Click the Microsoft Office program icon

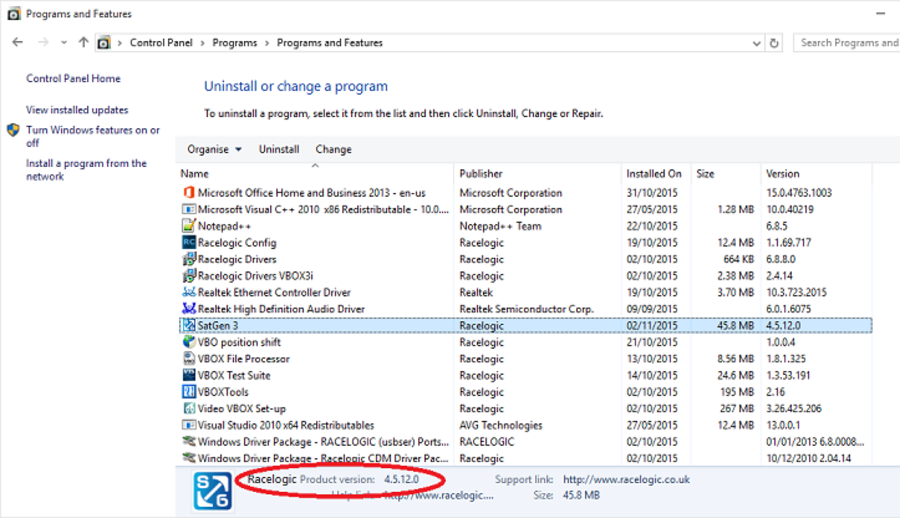click(x=189, y=193)
